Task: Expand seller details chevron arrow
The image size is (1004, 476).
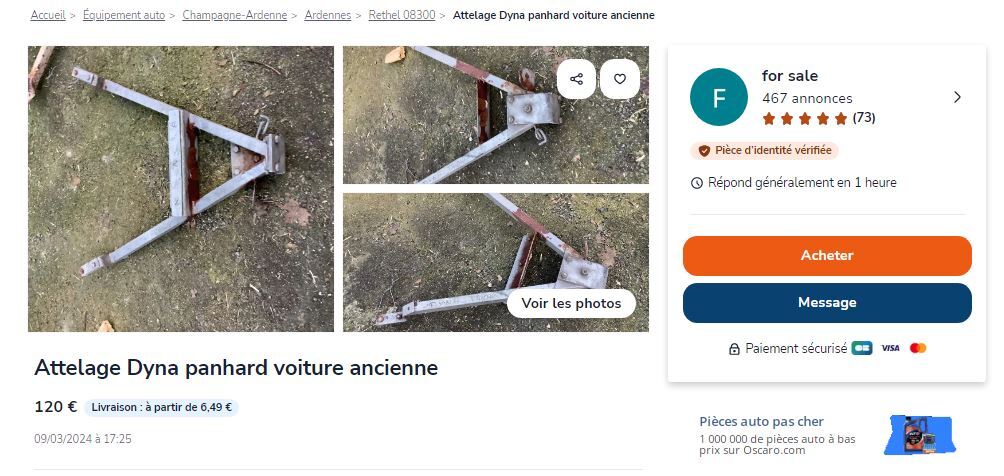Action: pos(957,97)
